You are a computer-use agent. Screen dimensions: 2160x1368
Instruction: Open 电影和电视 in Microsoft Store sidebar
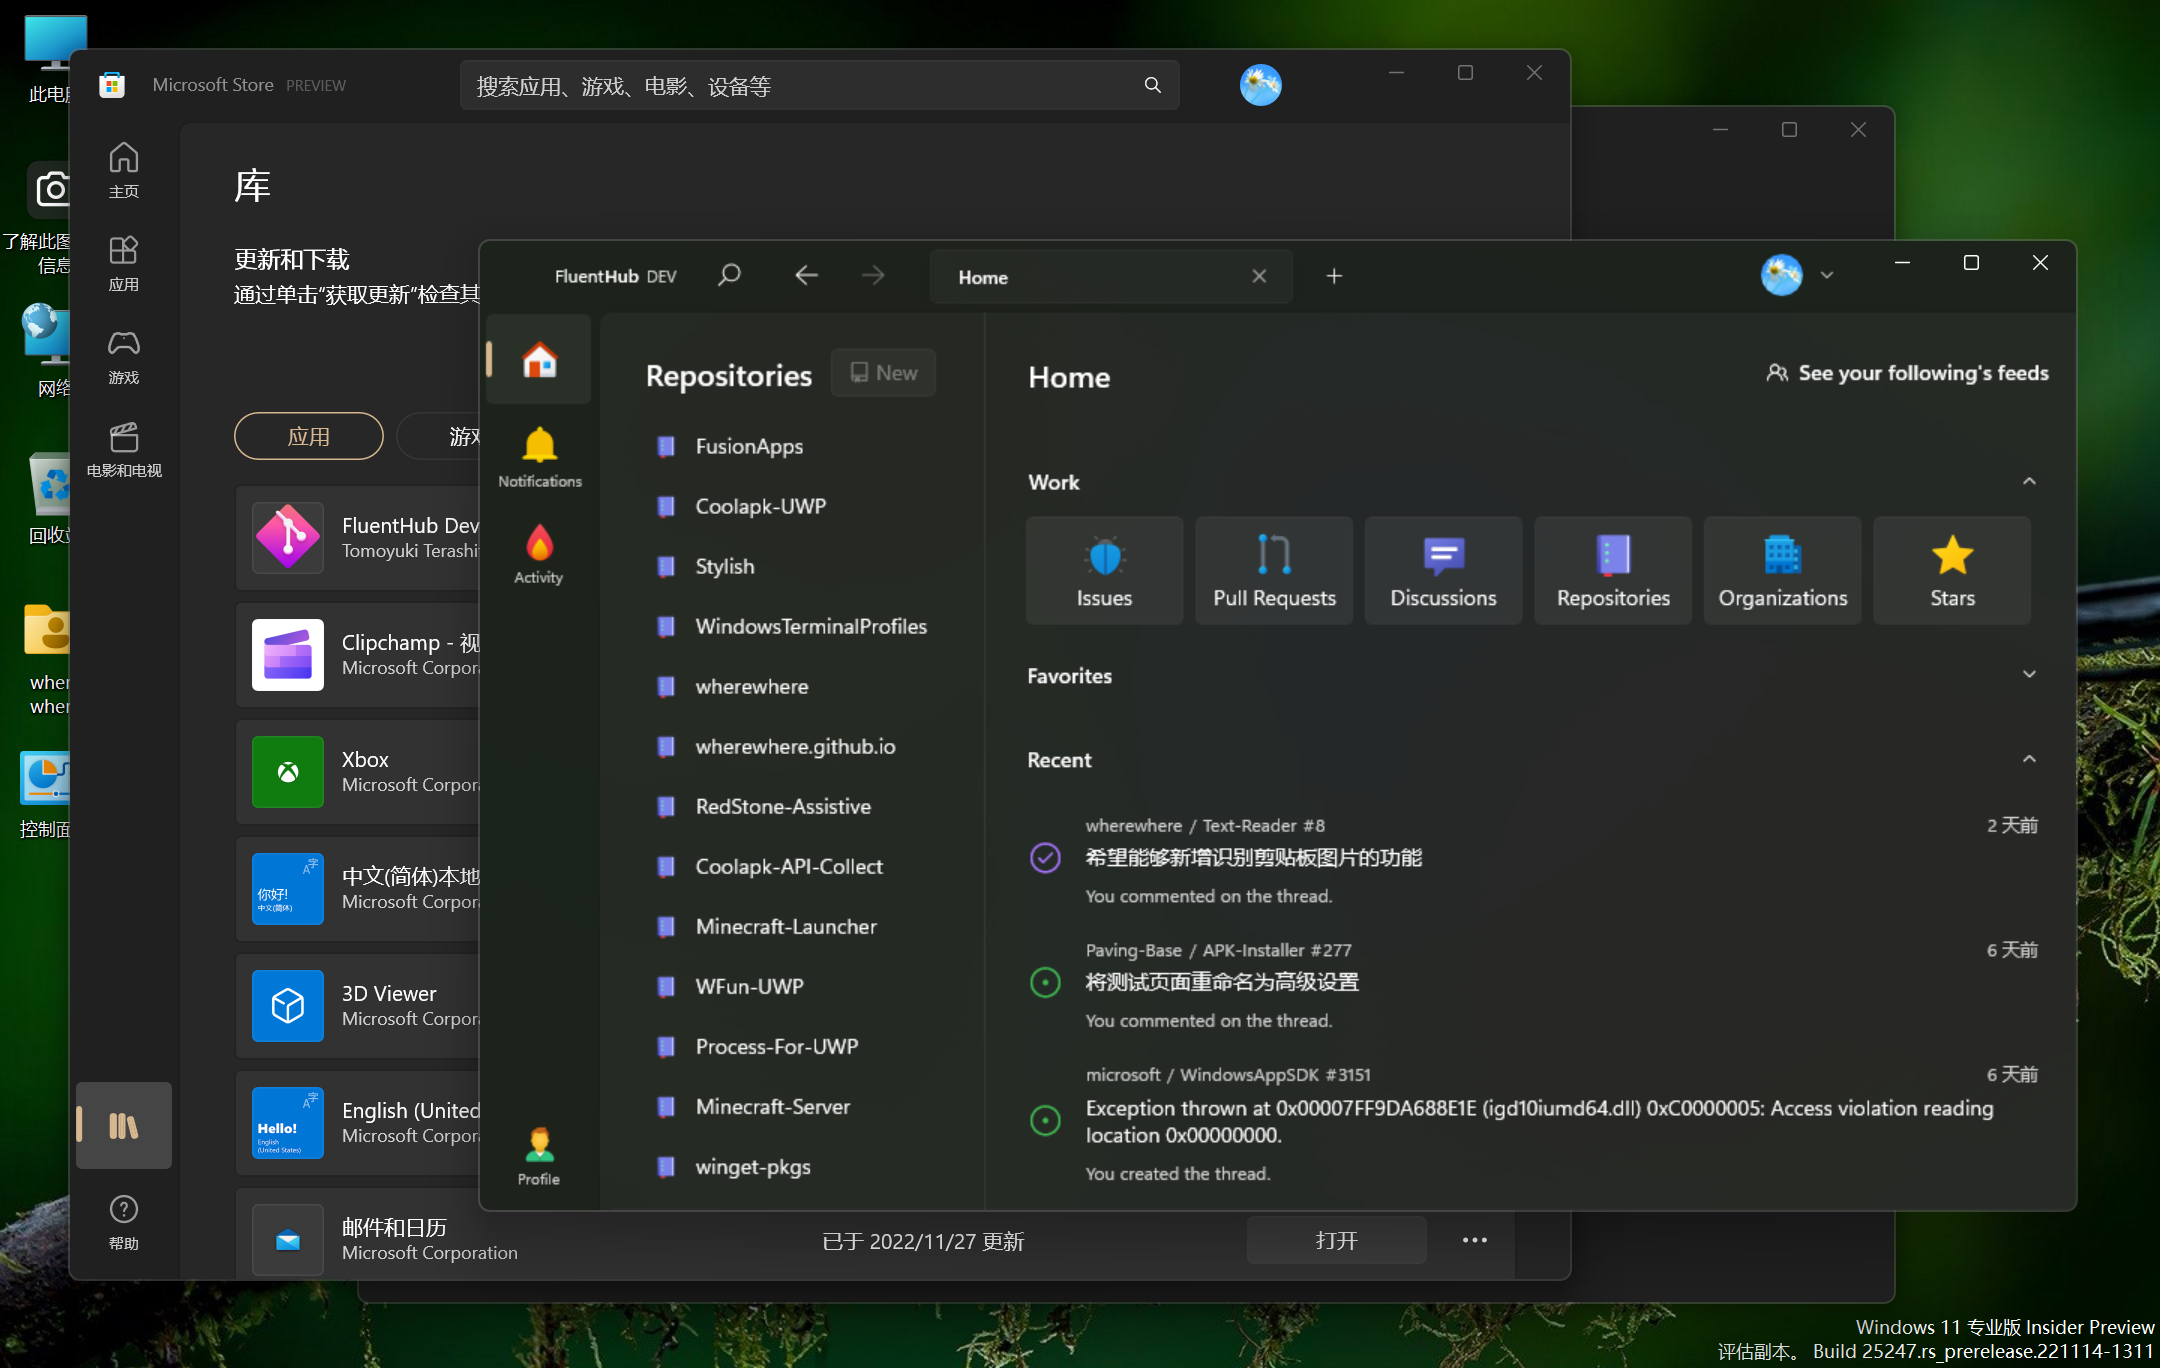pyautogui.click(x=124, y=450)
